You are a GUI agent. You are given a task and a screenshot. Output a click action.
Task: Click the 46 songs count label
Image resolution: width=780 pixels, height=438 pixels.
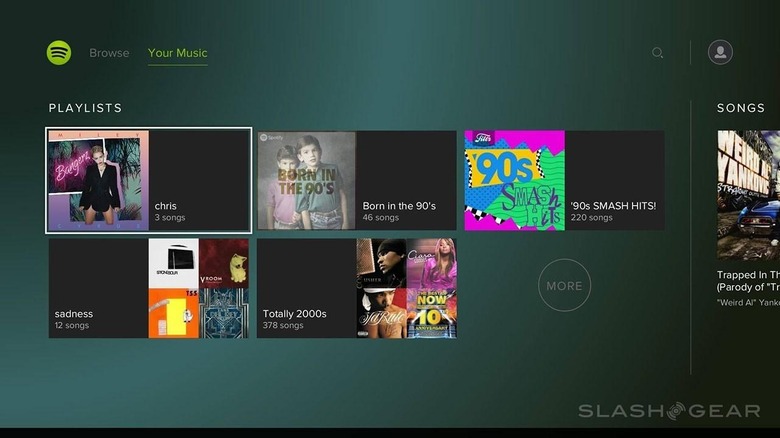[x=381, y=218]
